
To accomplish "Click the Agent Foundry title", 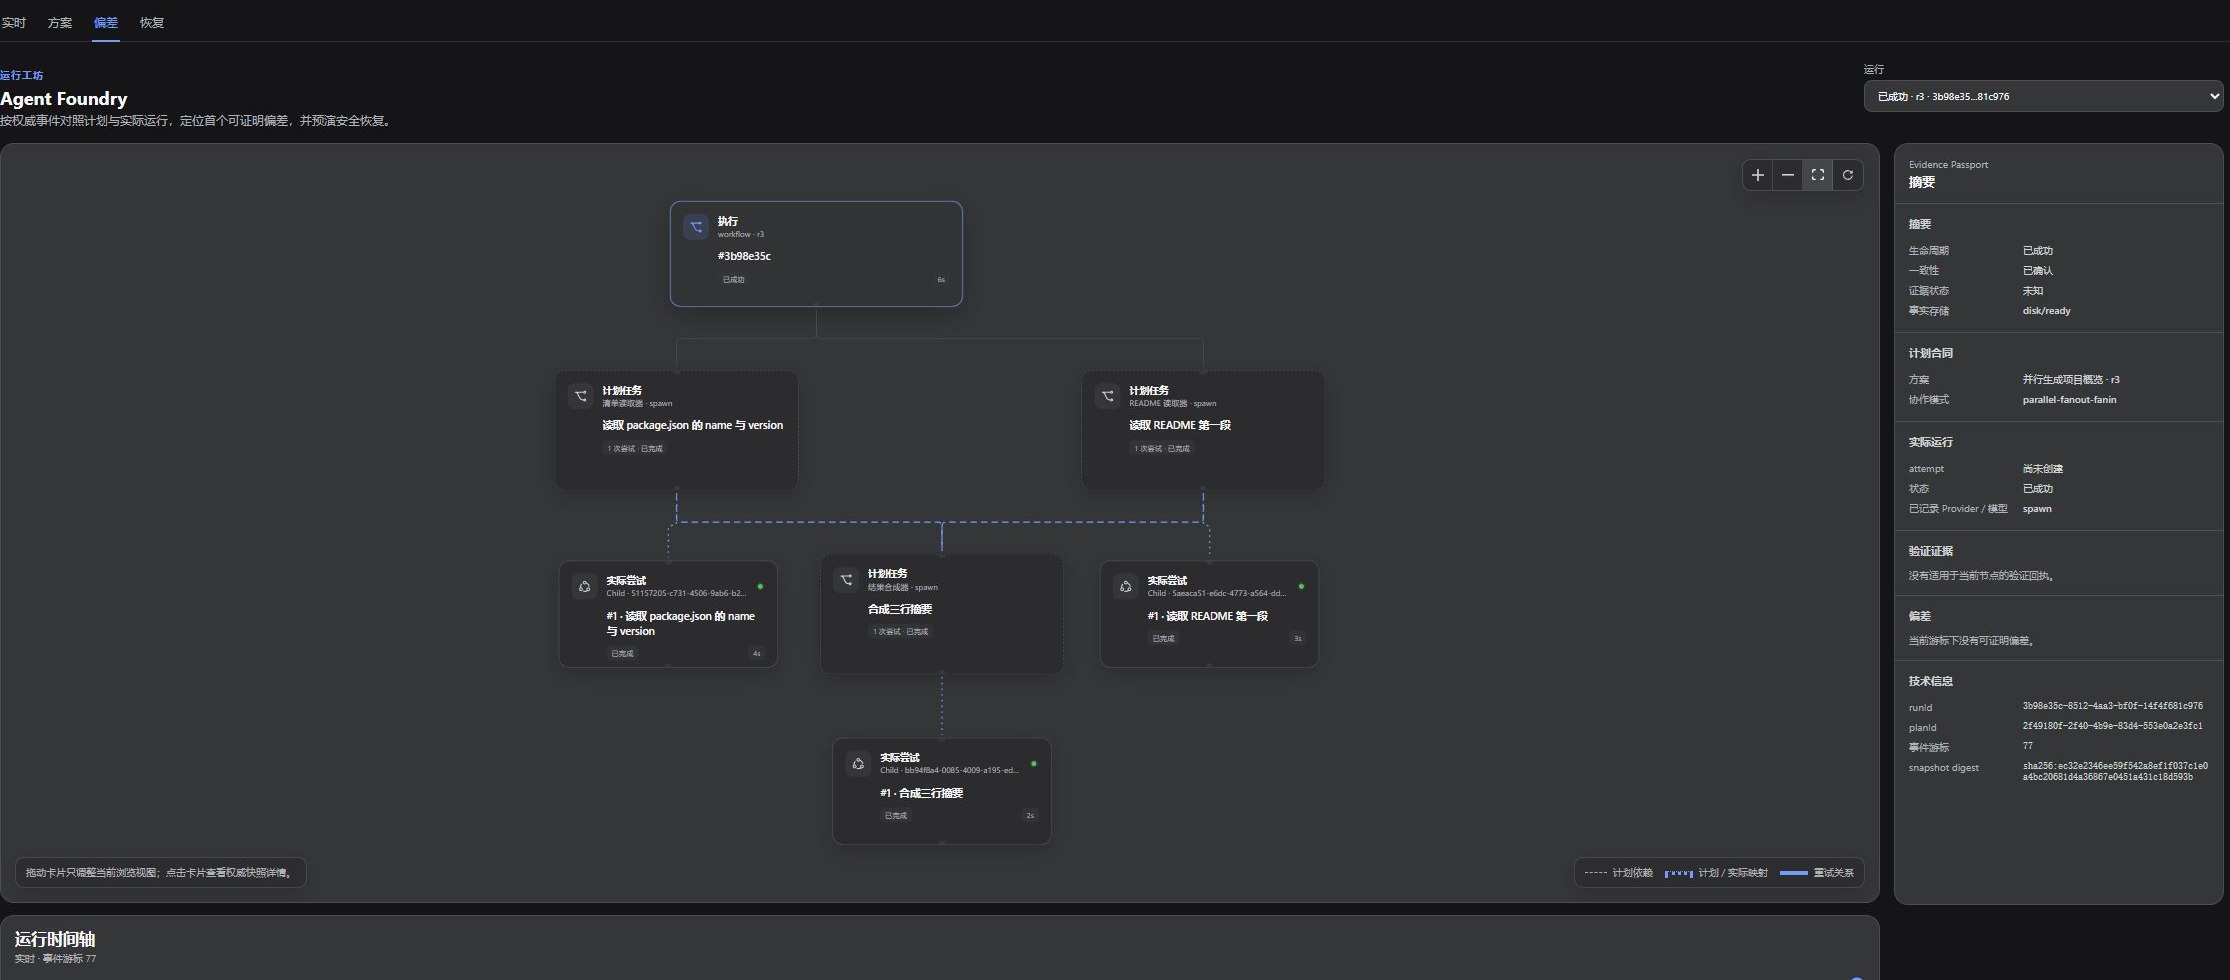I will pyautogui.click(x=64, y=98).
